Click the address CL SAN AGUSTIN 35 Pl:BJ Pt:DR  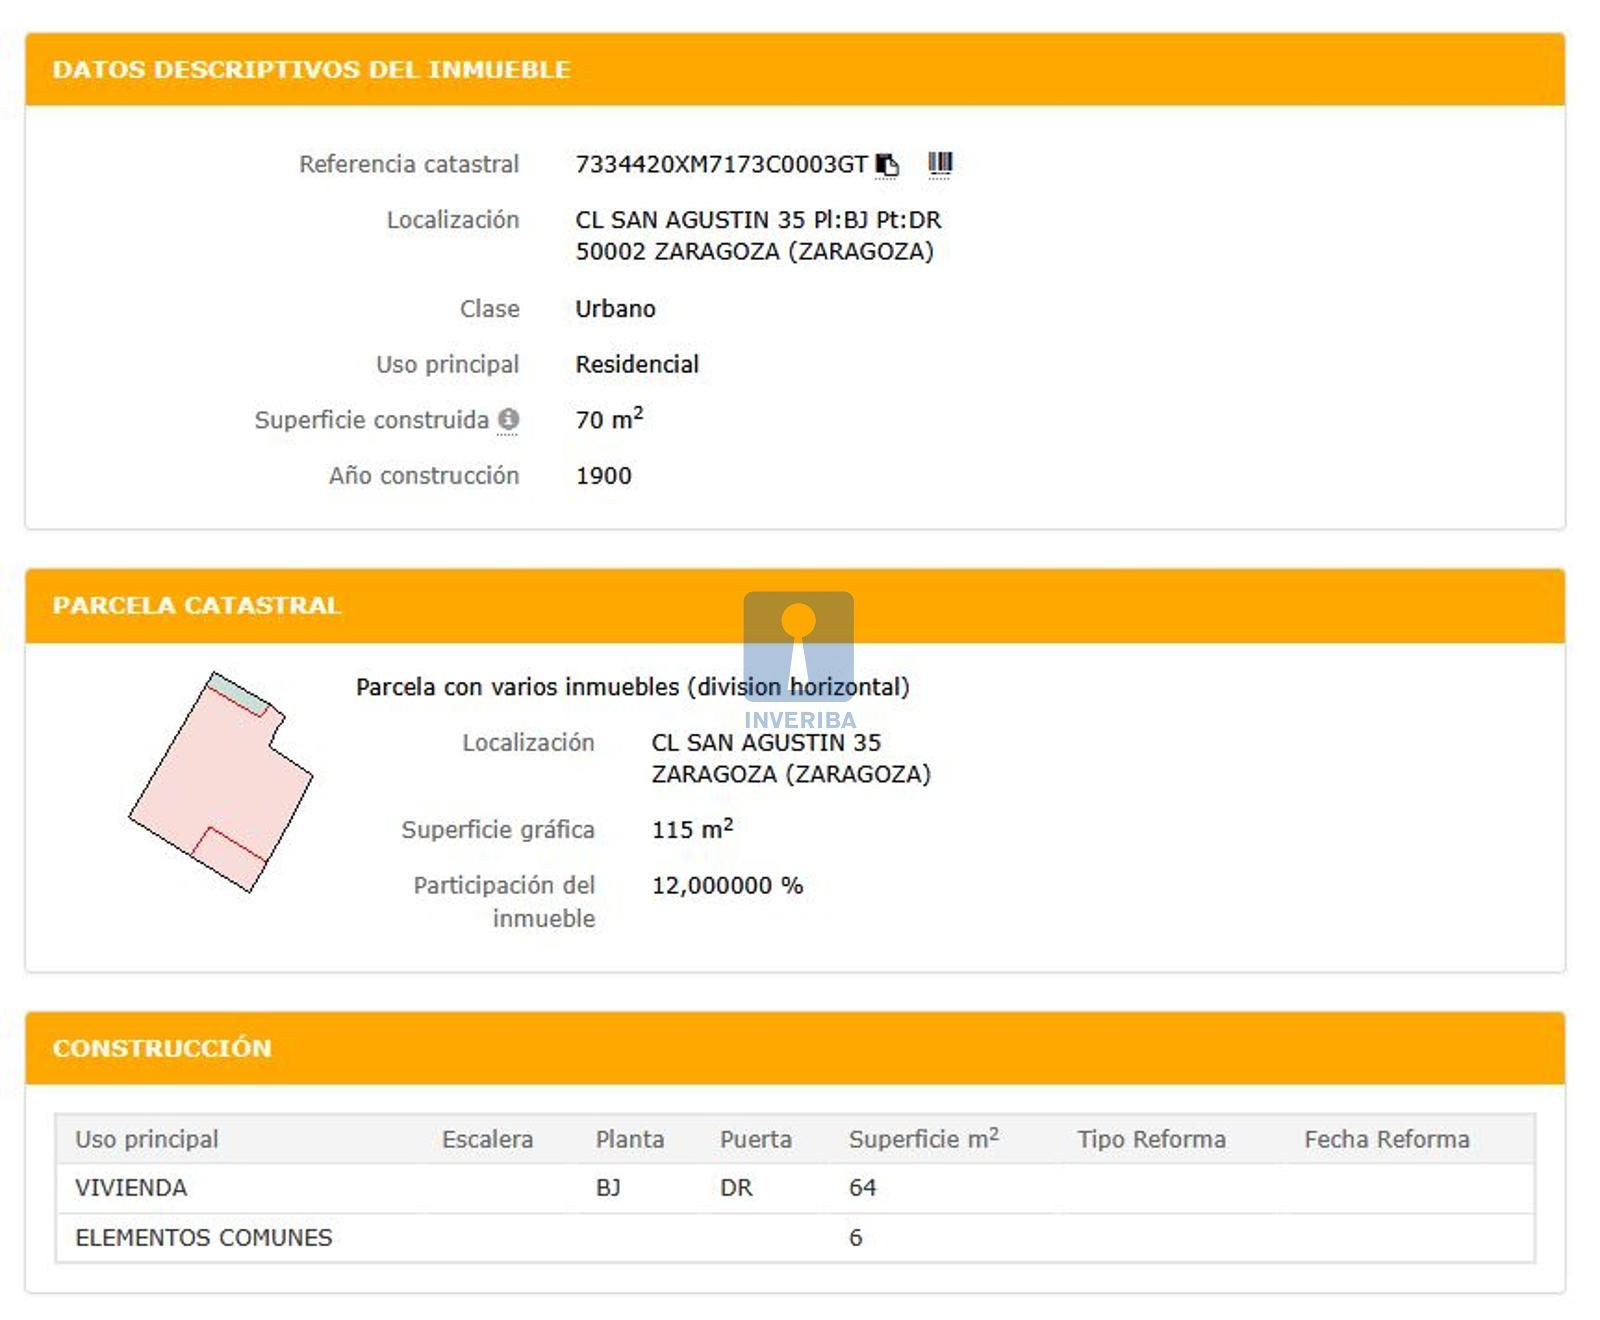(x=758, y=220)
